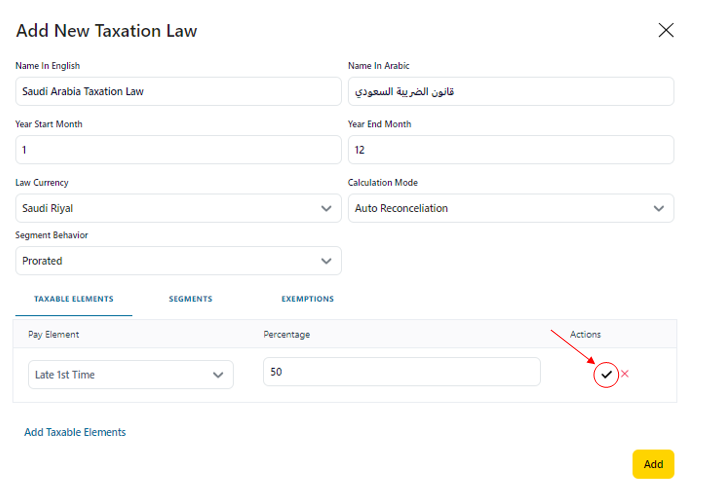Edit the Year End Month field
This screenshot has width=702, height=498.
point(510,150)
